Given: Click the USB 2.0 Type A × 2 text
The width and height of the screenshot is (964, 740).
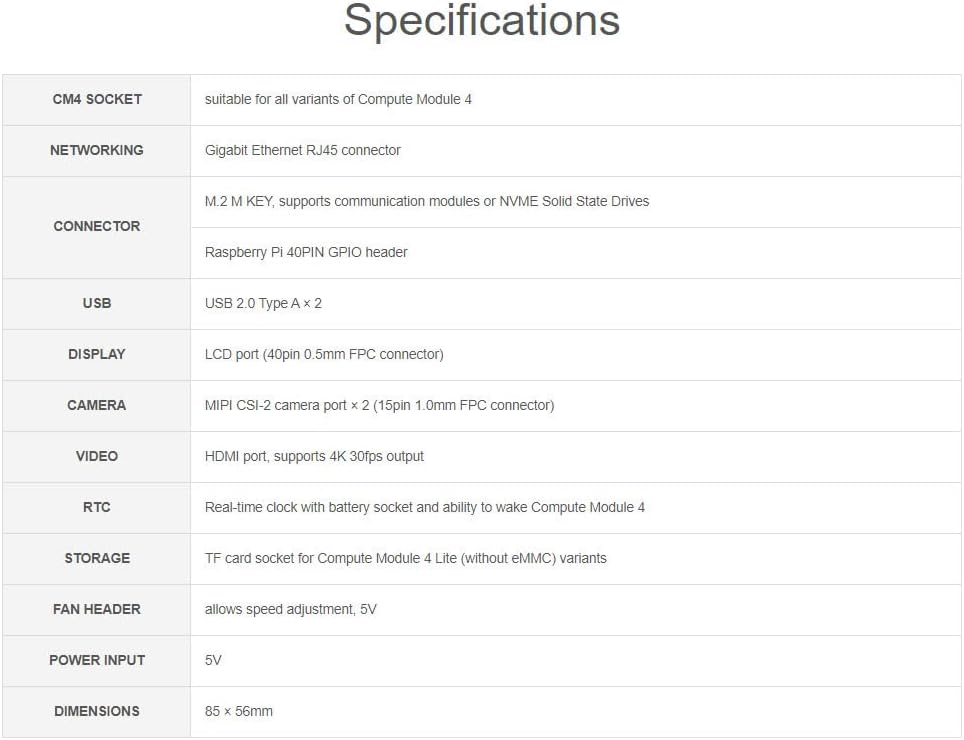Looking at the screenshot, I should [263, 303].
